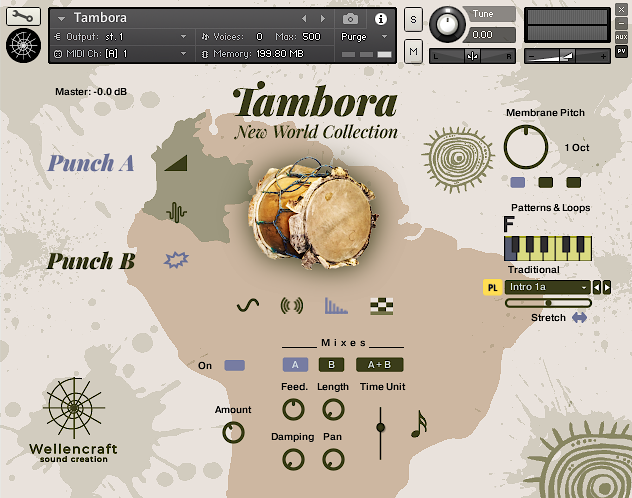The image size is (632, 498).
Task: Open the checkered sequencer pattern icon
Action: (x=381, y=306)
